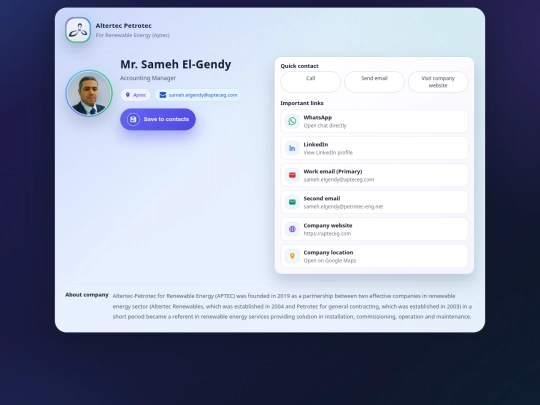Click the 'Important links' heading
The image size is (540, 405).
302,103
